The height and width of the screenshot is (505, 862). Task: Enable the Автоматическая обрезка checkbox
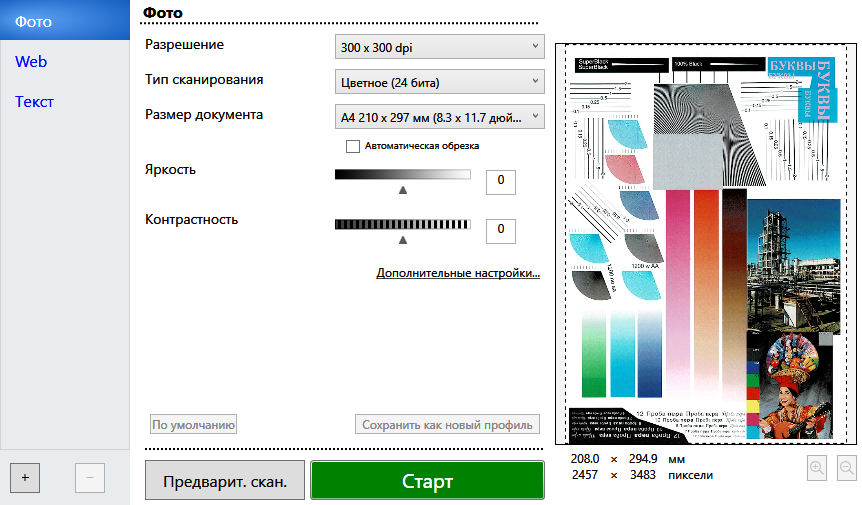tap(352, 146)
